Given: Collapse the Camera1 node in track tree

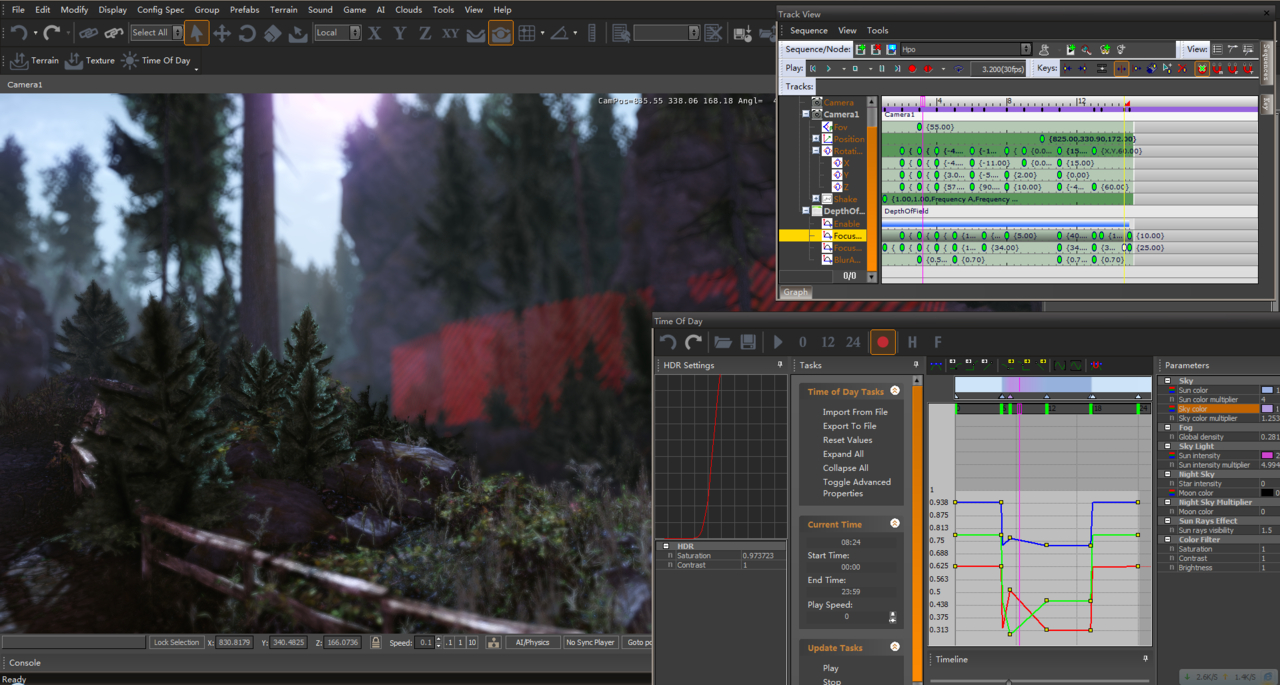Looking at the screenshot, I should [x=806, y=115].
